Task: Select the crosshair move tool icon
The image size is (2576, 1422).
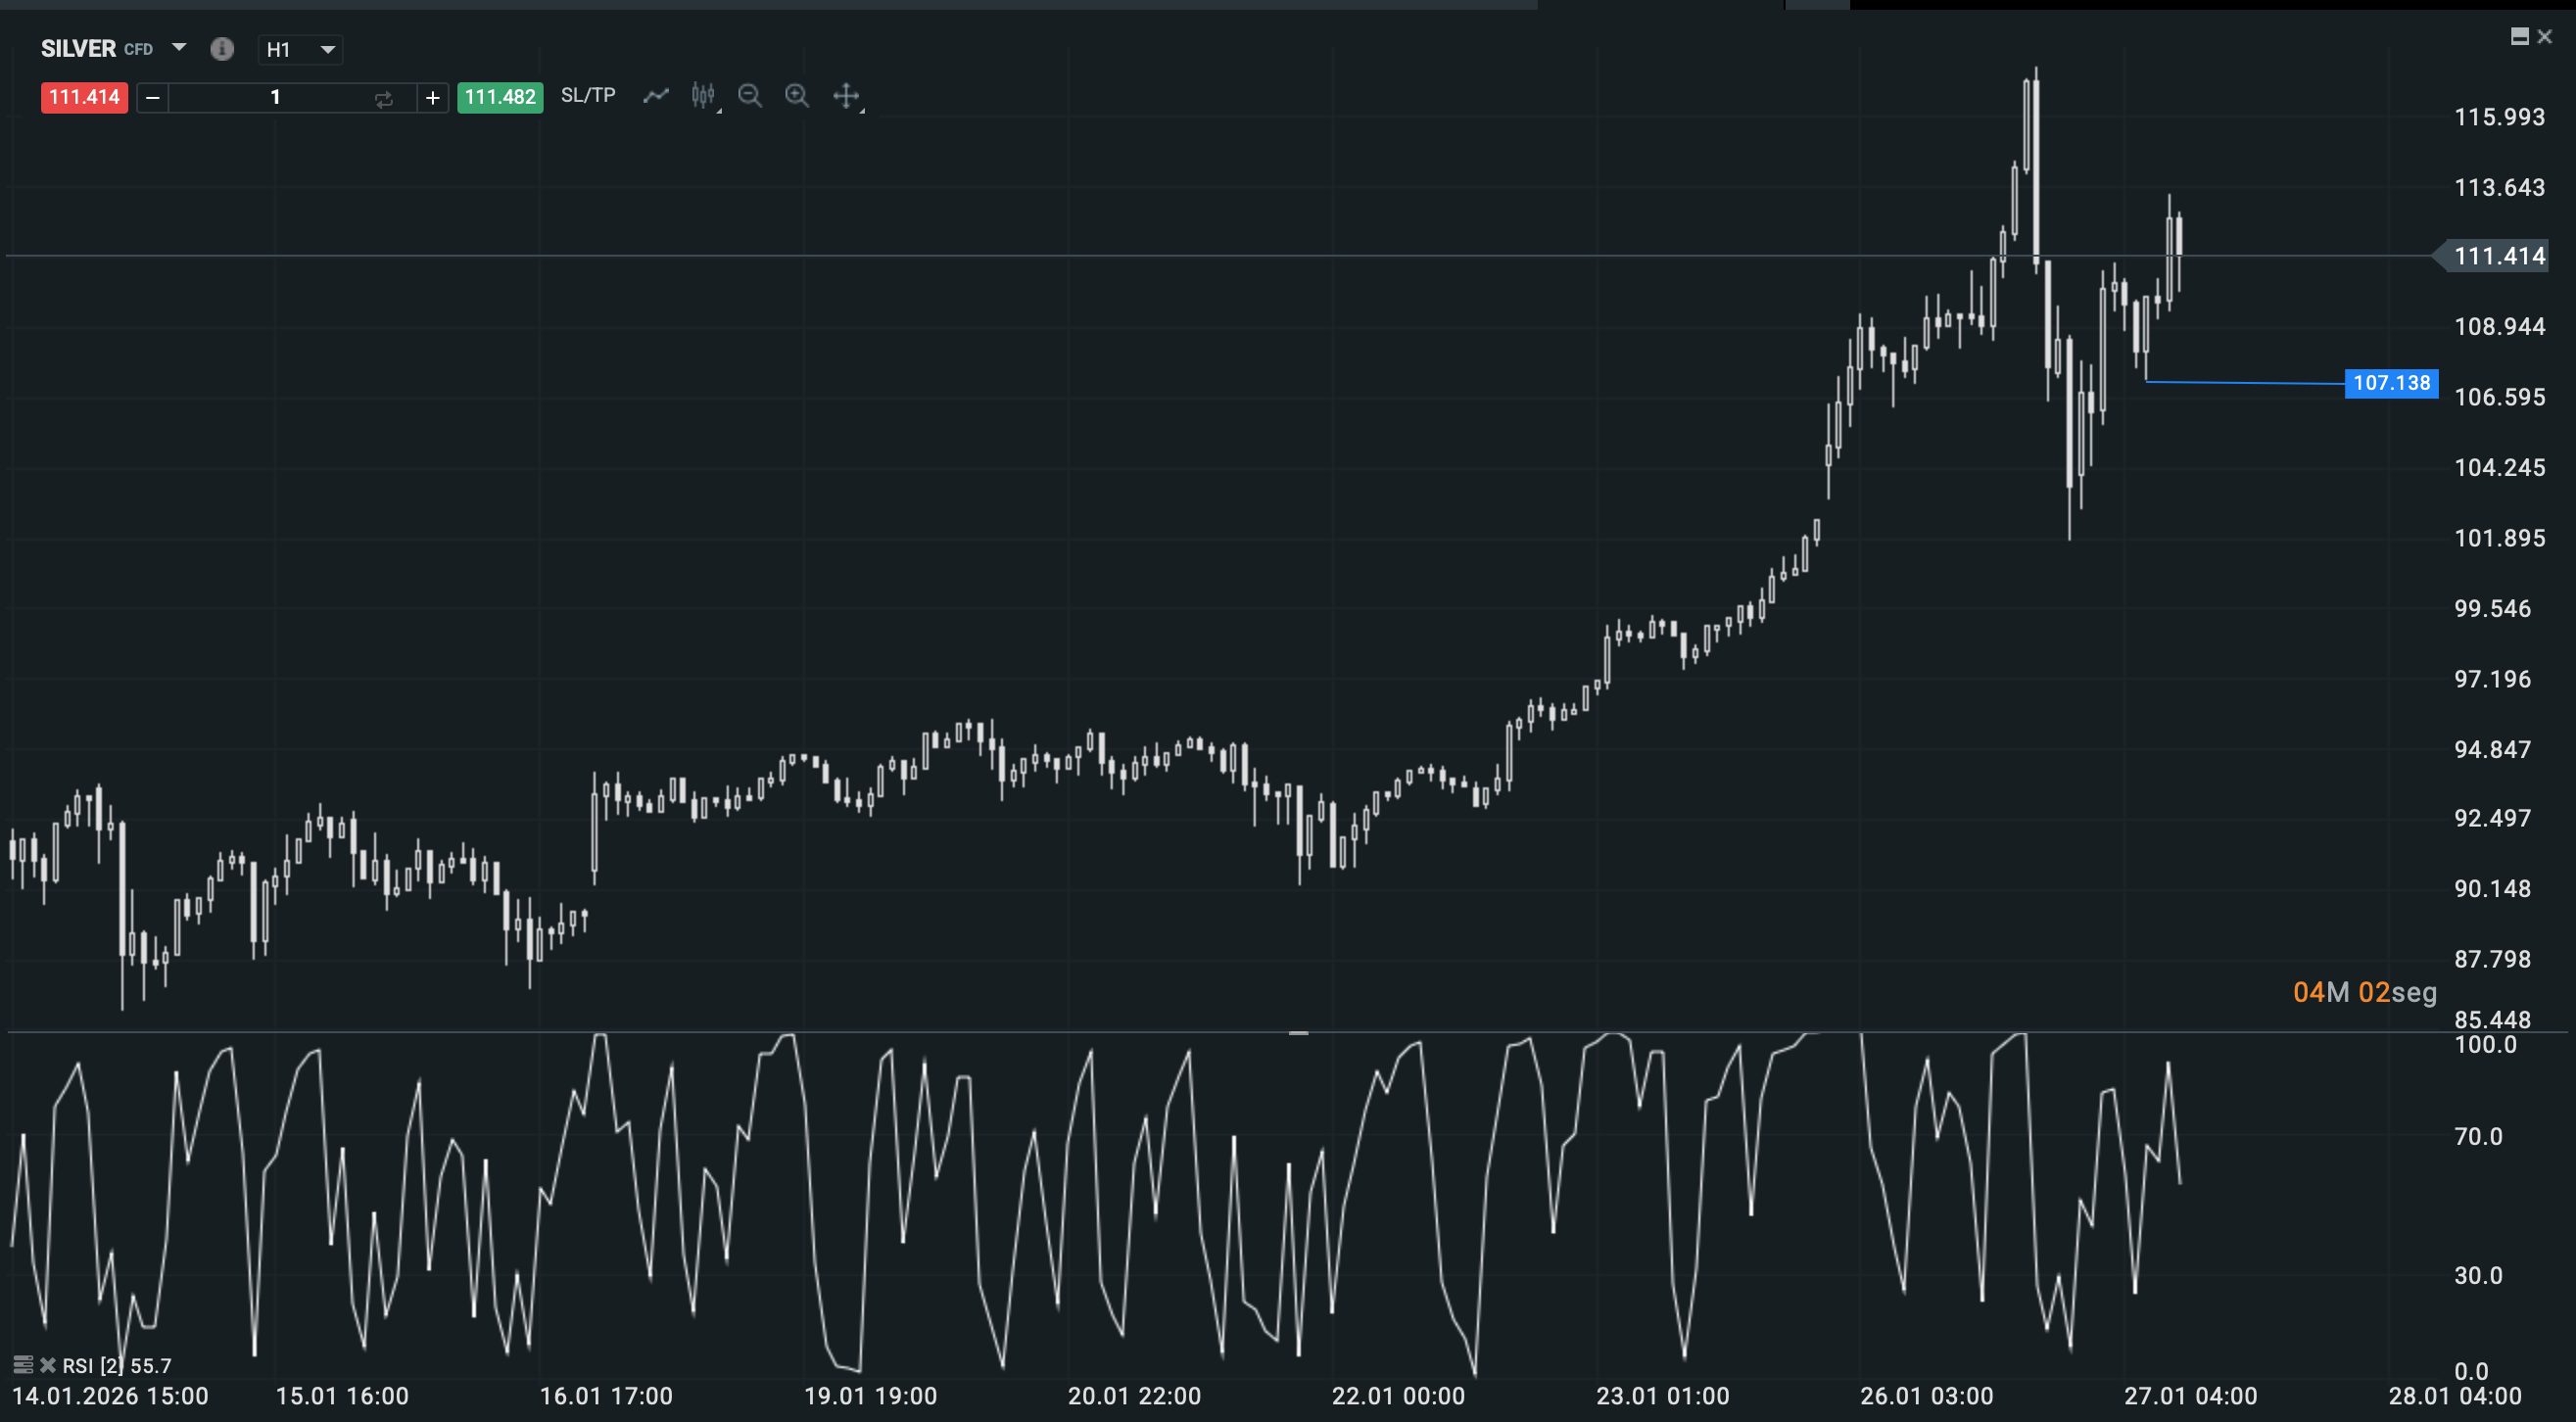Action: coord(846,96)
